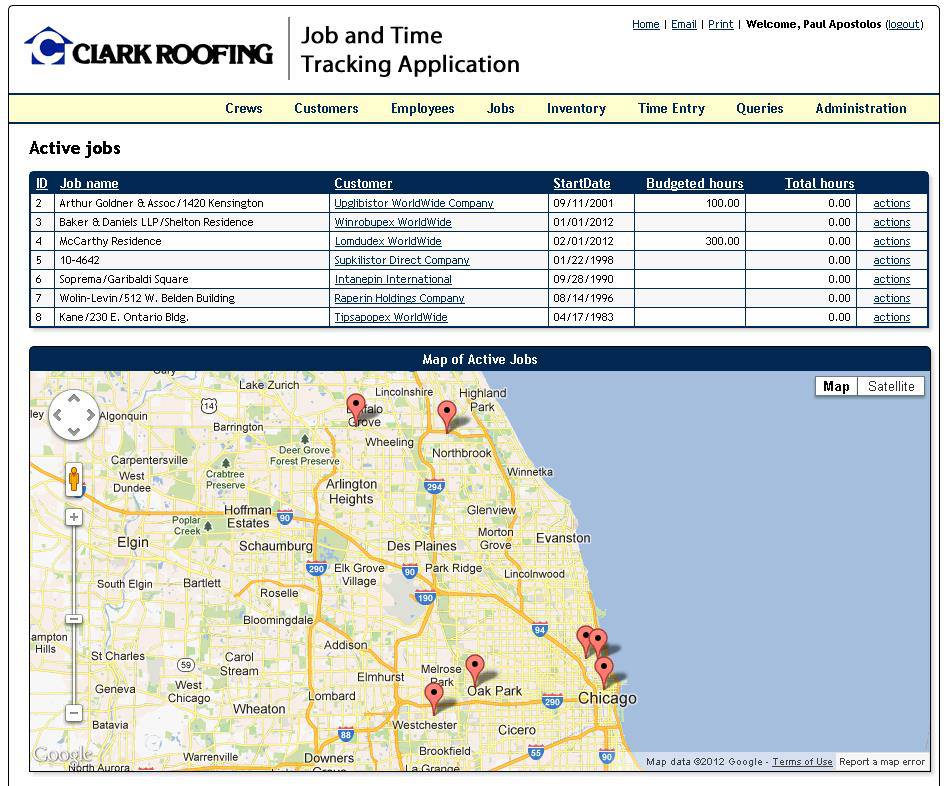The height and width of the screenshot is (786, 947).
Task: Open the Jobs menu
Action: click(501, 109)
